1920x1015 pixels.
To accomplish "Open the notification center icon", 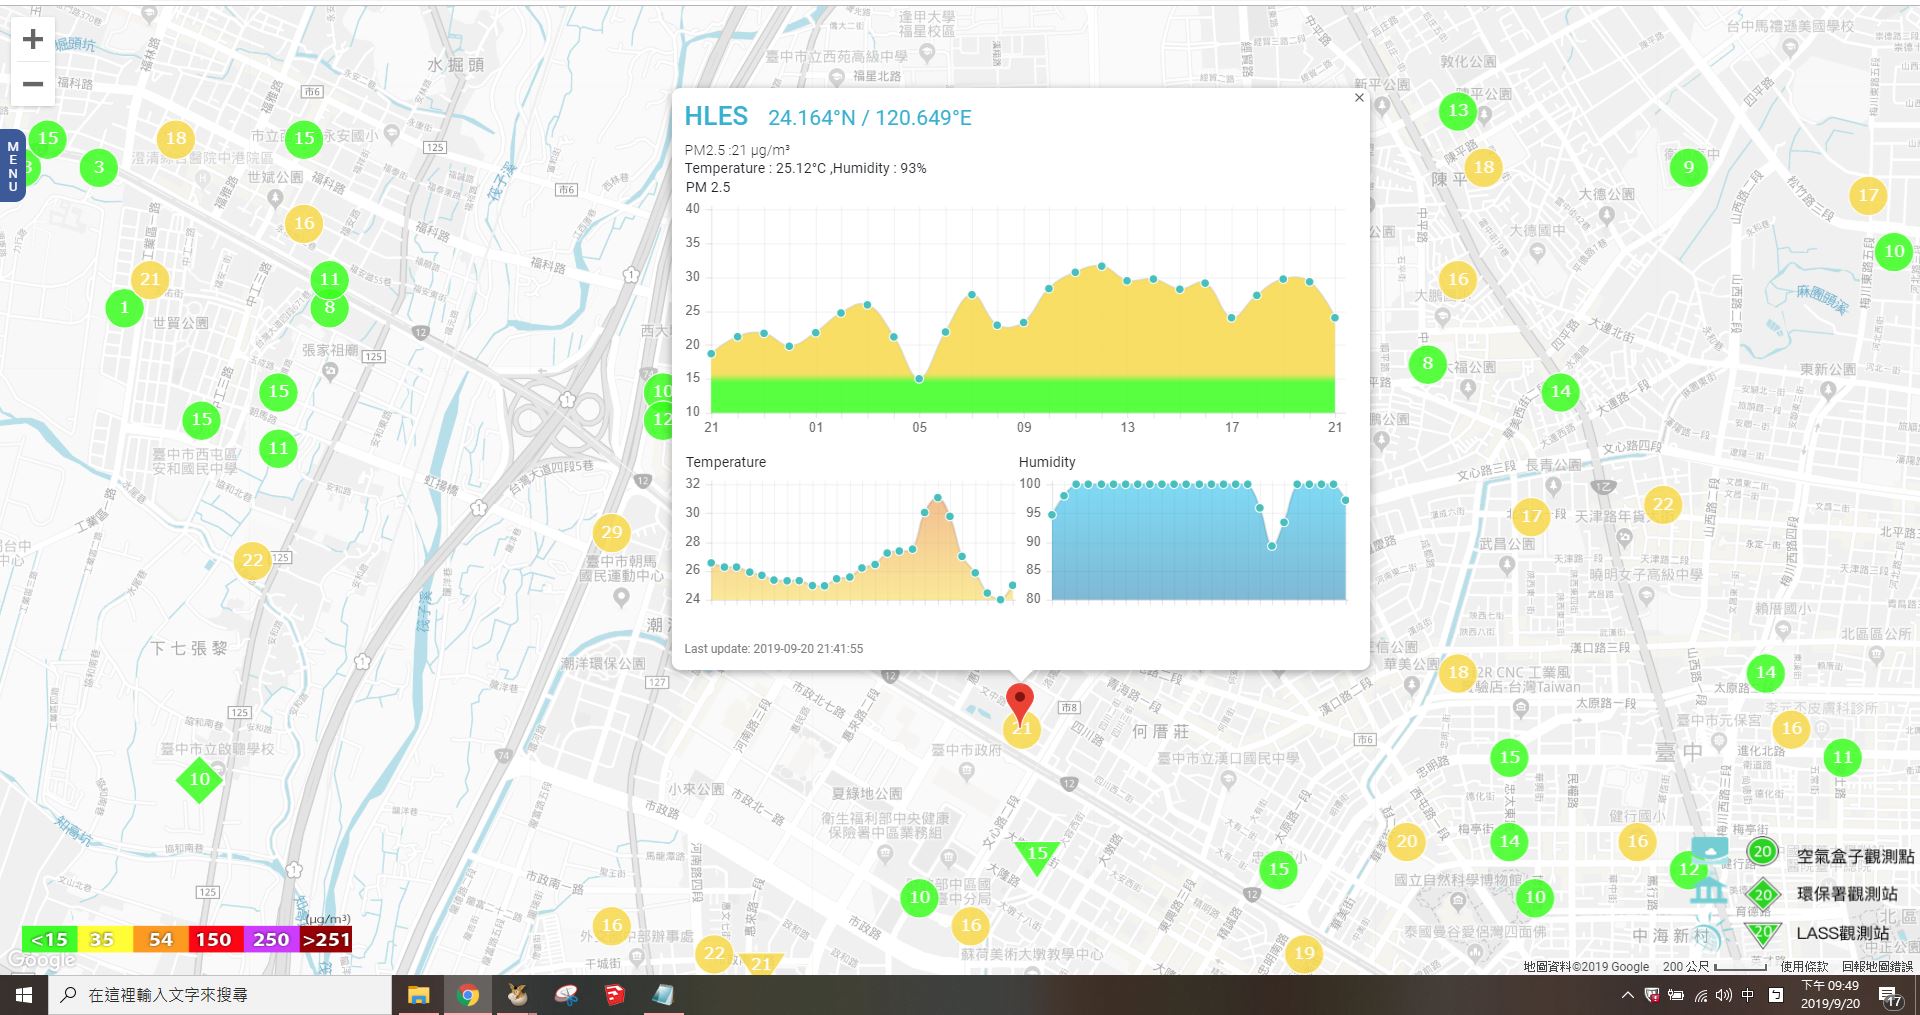I will [1890, 996].
